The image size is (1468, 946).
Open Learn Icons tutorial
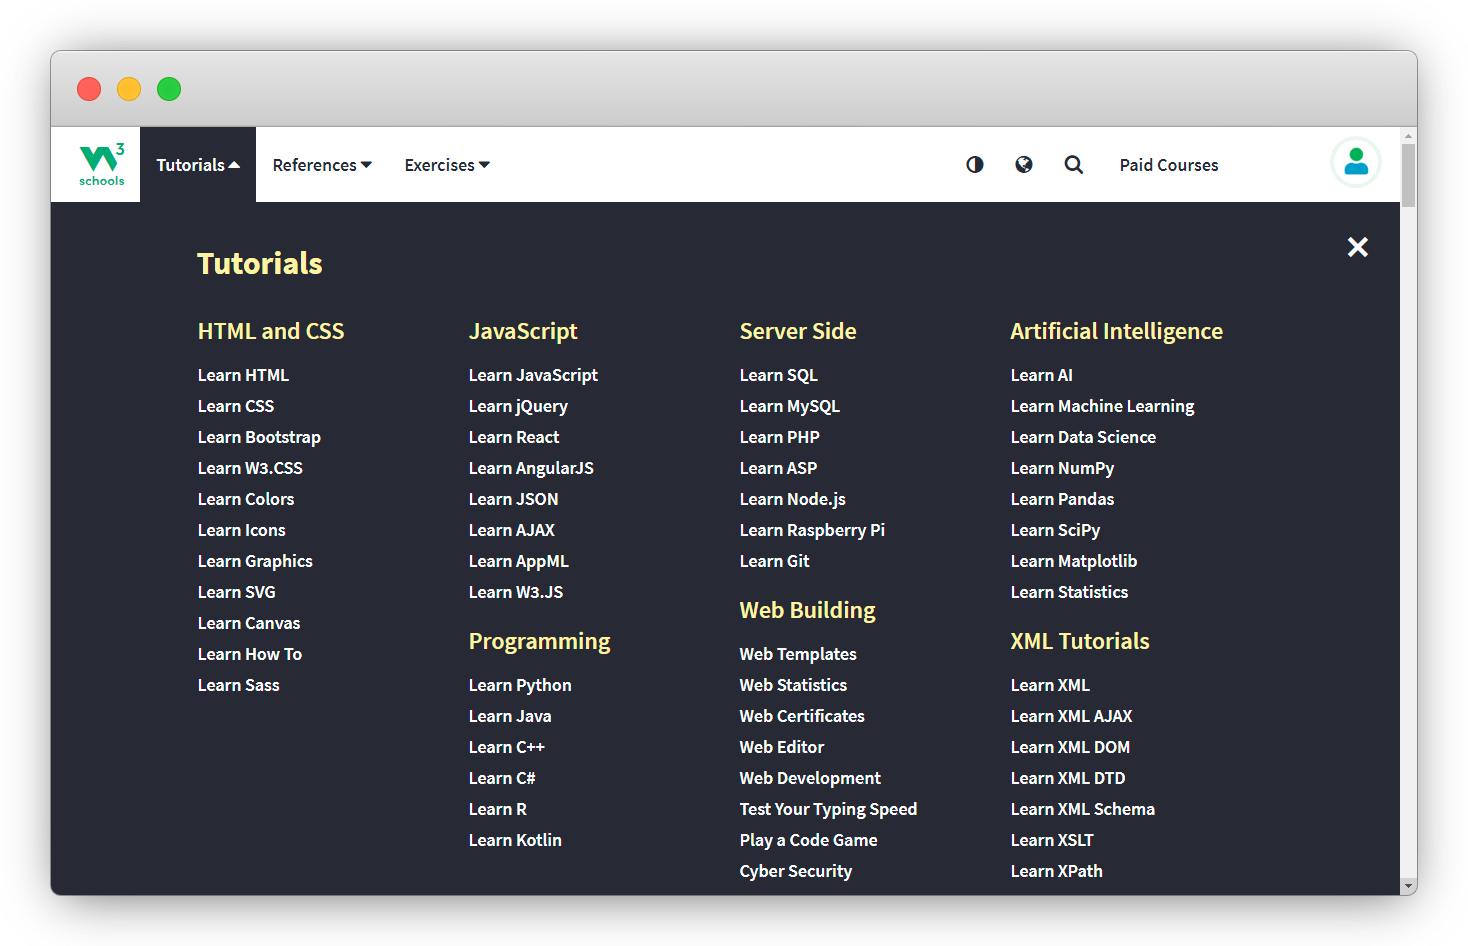click(x=242, y=530)
